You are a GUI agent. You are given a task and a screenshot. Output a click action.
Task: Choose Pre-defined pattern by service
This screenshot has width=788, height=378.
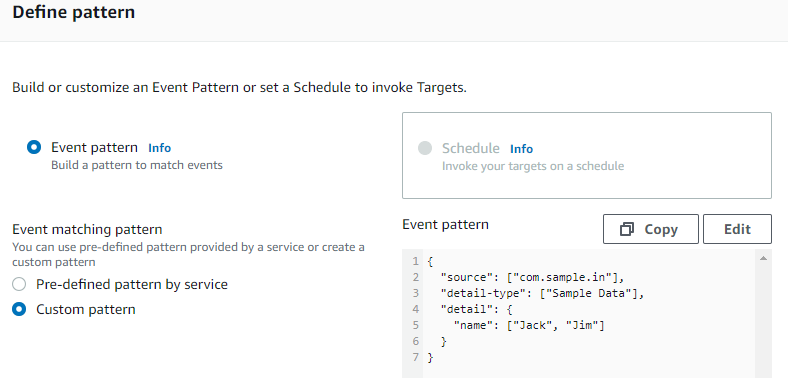click(19, 285)
